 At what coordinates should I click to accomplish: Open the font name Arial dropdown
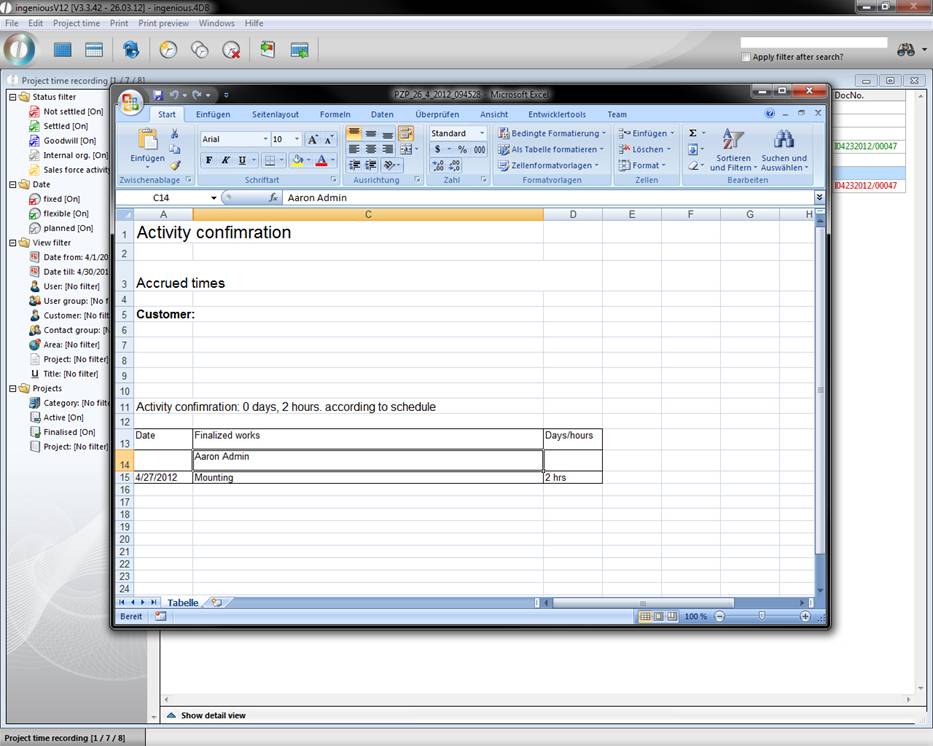265,139
